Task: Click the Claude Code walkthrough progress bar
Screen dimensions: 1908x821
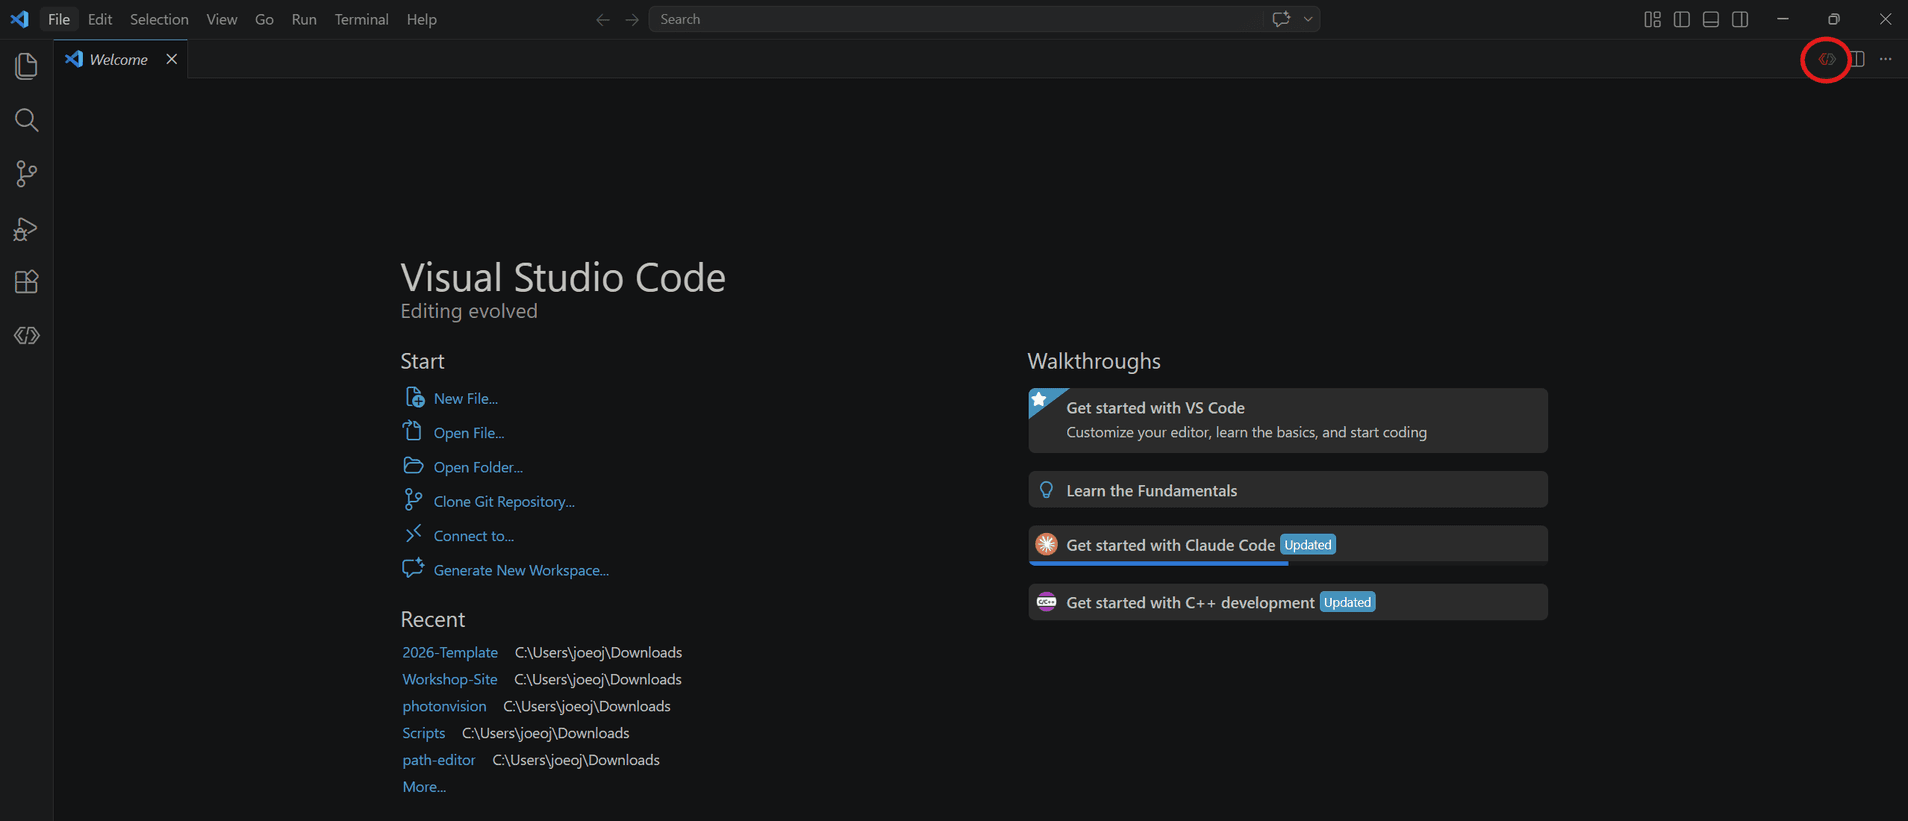Action: (1288, 563)
